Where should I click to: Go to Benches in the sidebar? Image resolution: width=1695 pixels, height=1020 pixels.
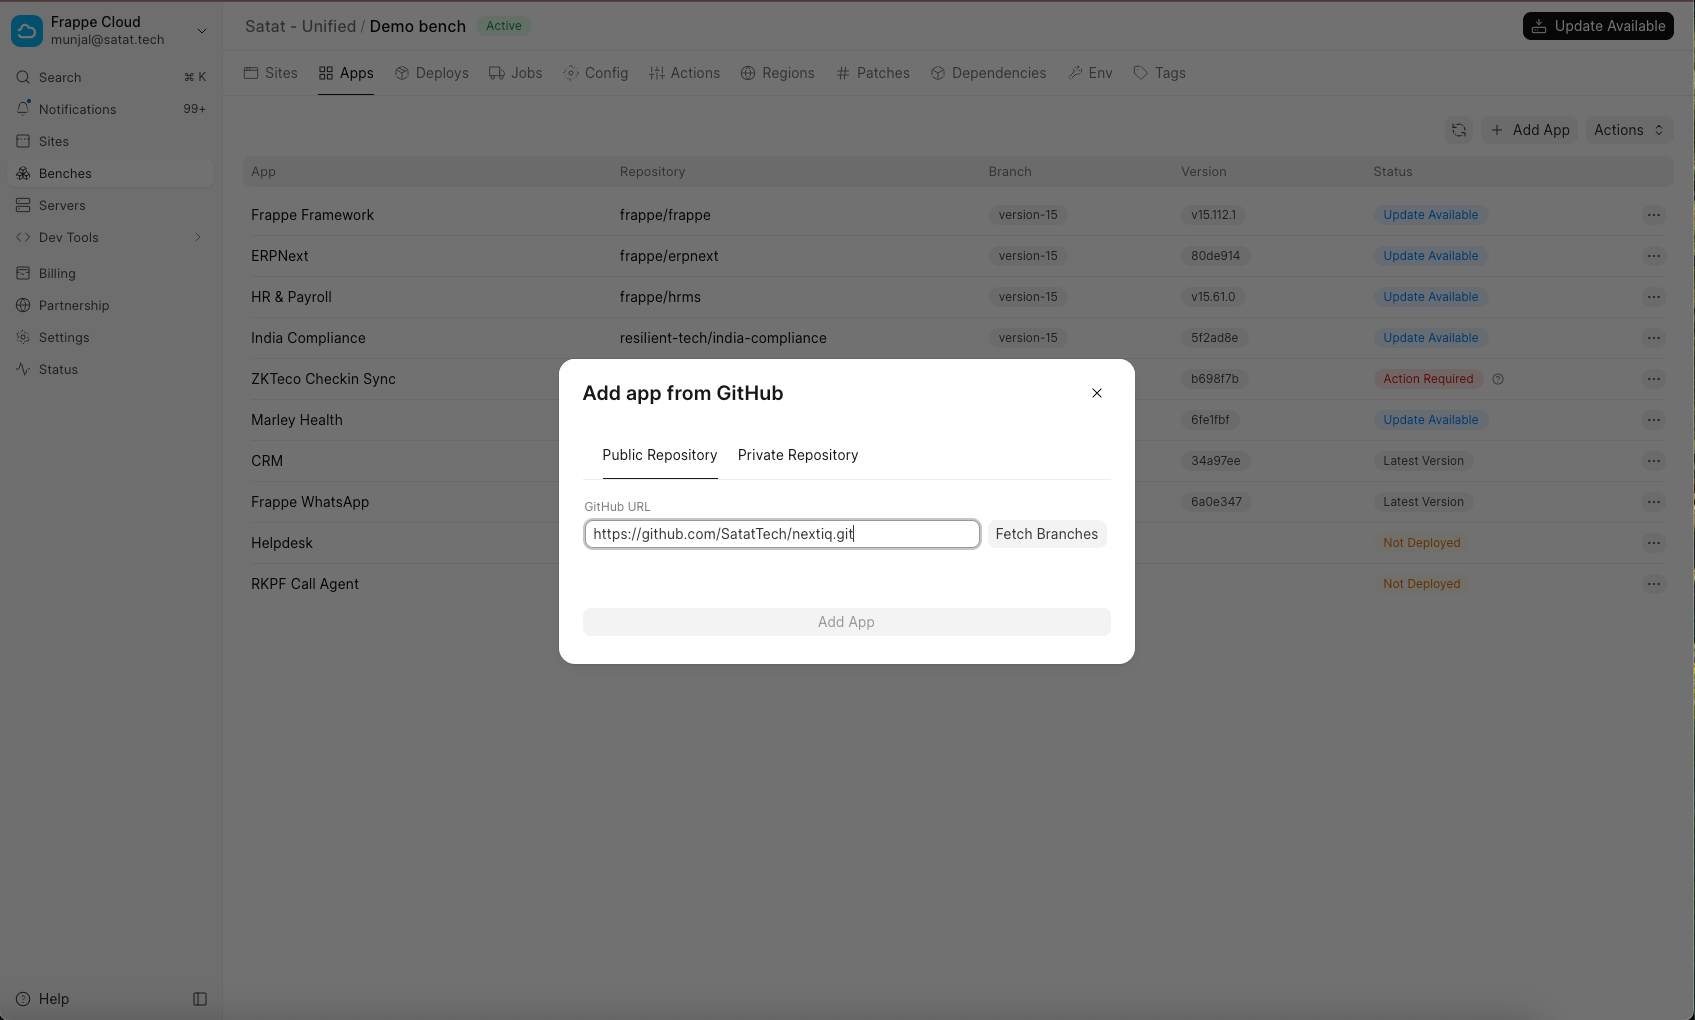pos(110,173)
